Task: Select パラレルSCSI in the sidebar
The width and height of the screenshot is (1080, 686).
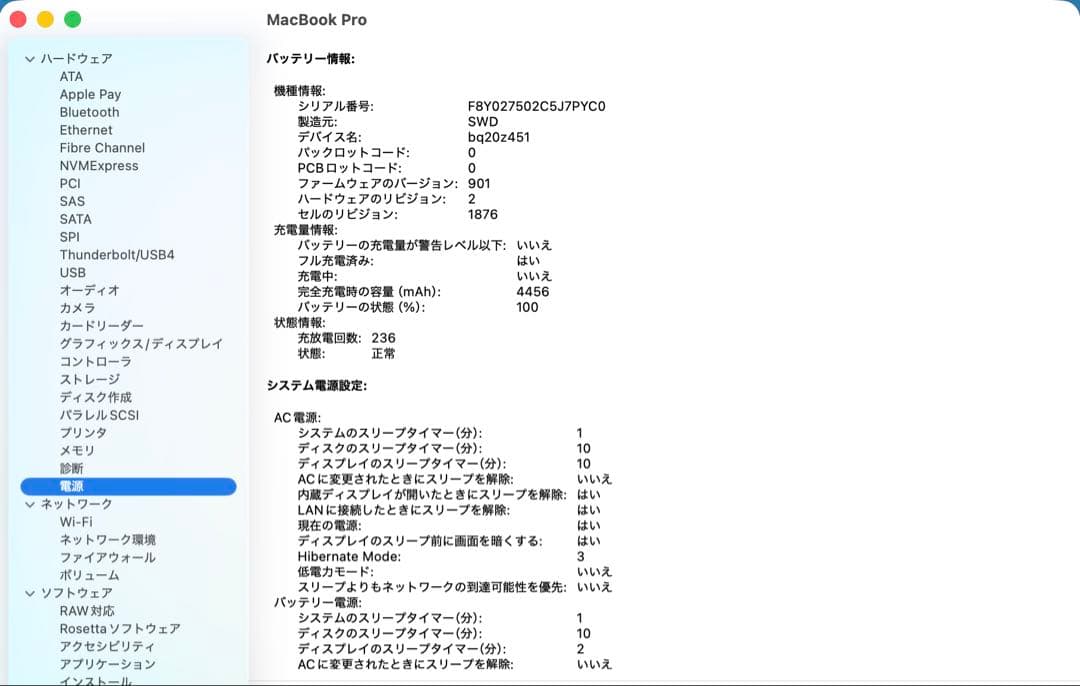Action: pyautogui.click(x=99, y=415)
